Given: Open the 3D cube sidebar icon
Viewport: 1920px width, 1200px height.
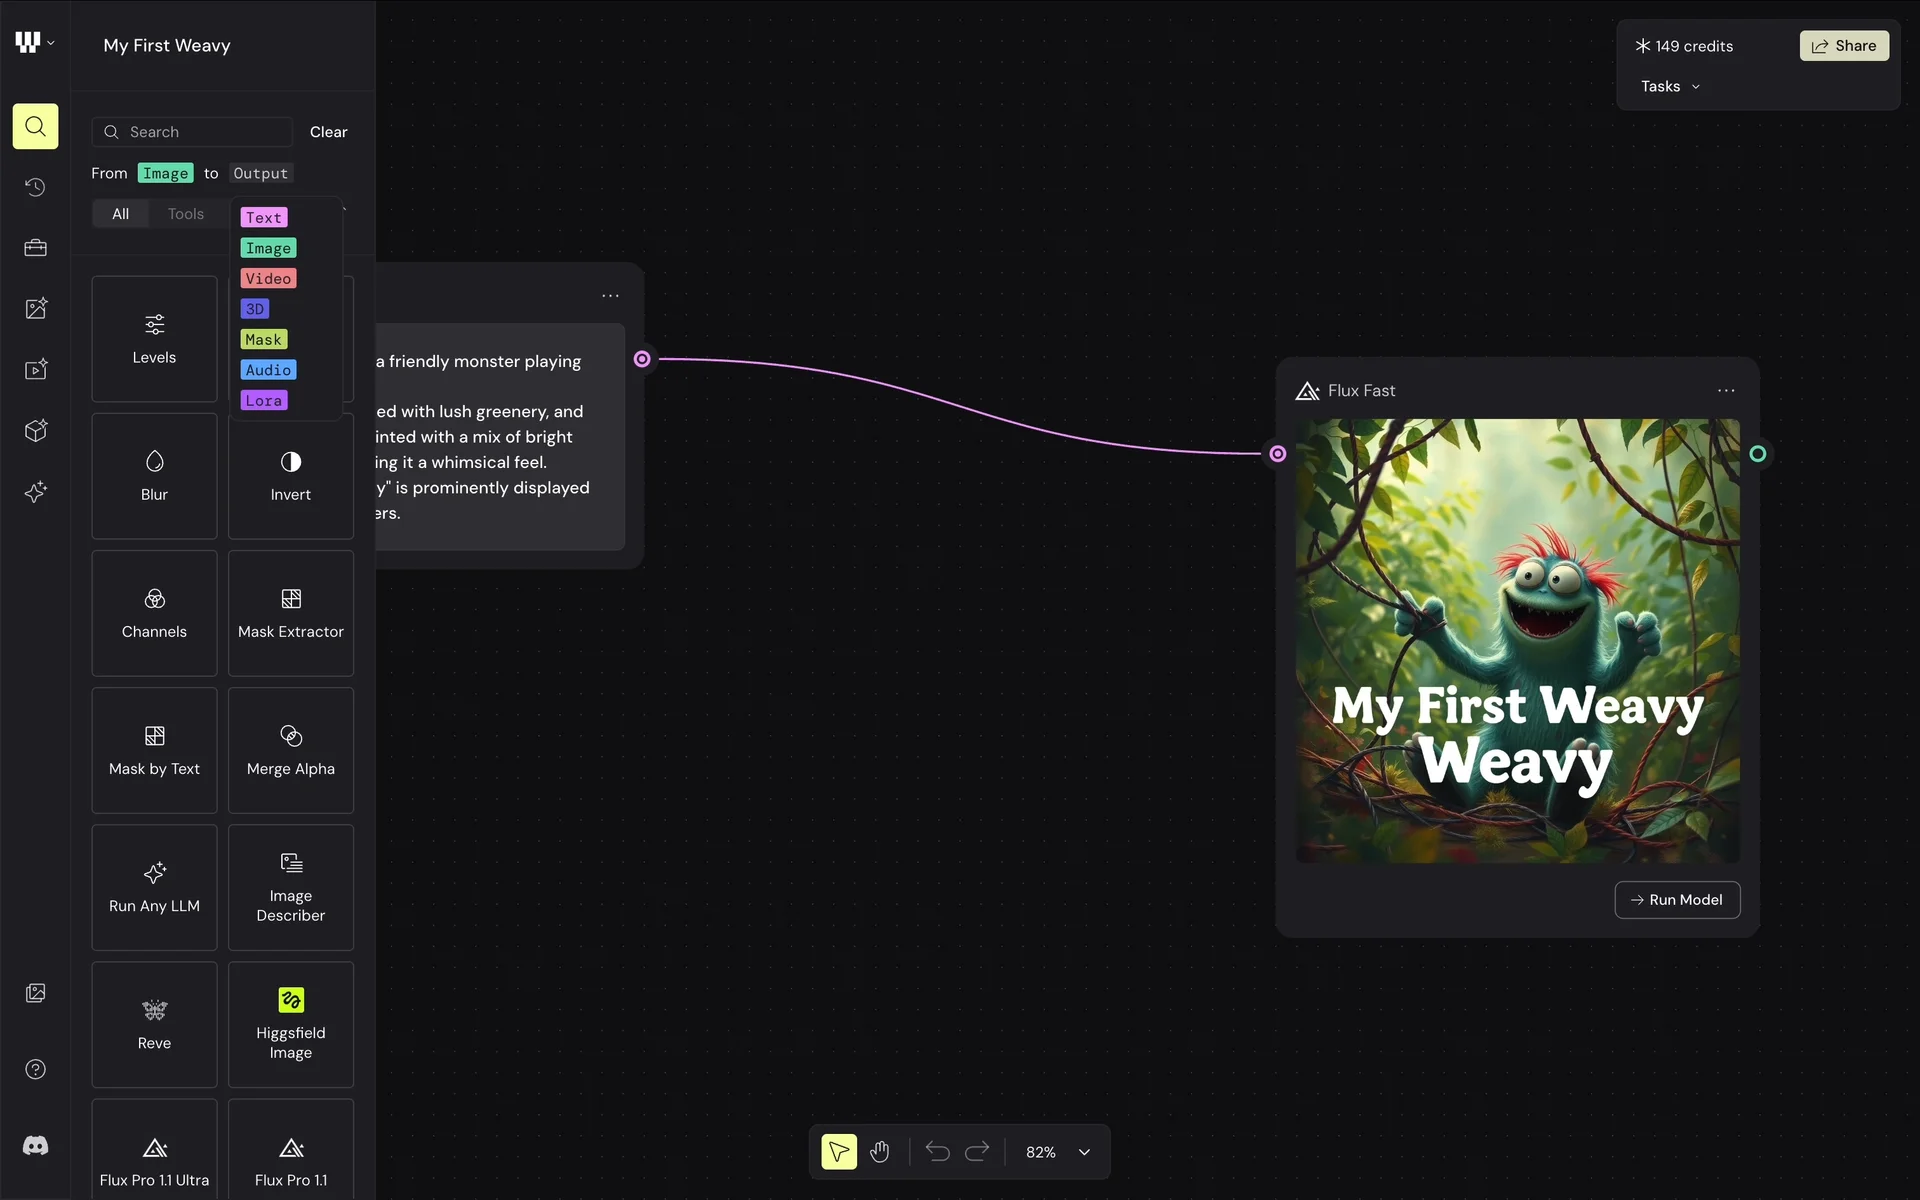Looking at the screenshot, I should 35,431.
